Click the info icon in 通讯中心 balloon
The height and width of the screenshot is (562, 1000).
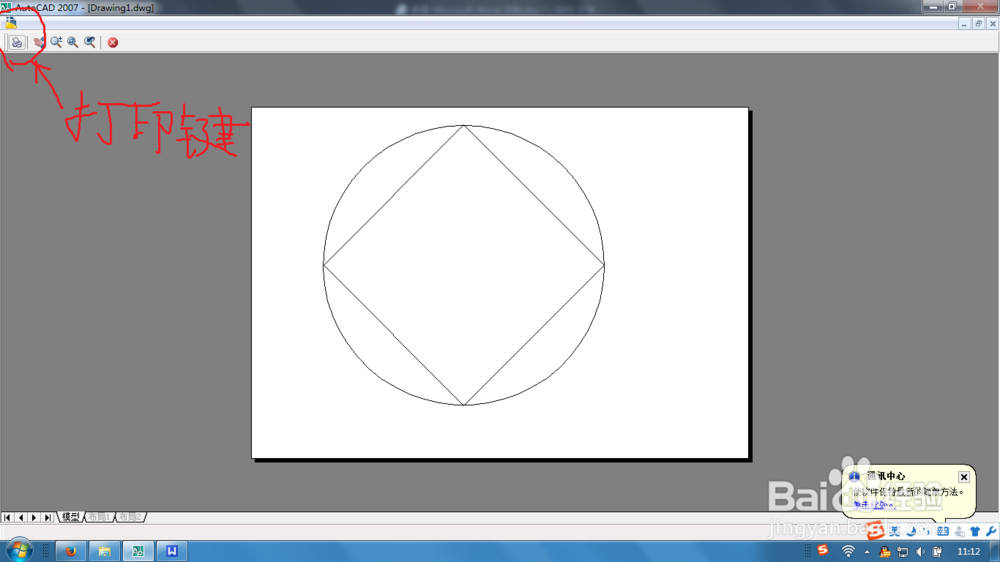point(854,476)
